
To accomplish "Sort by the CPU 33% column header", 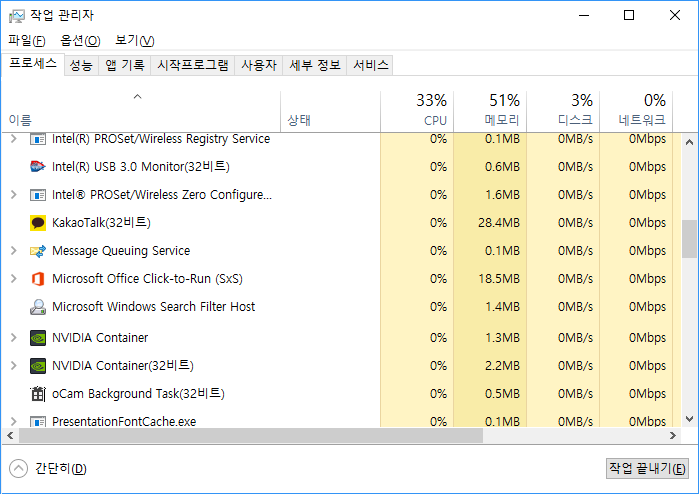I will click(x=417, y=111).
